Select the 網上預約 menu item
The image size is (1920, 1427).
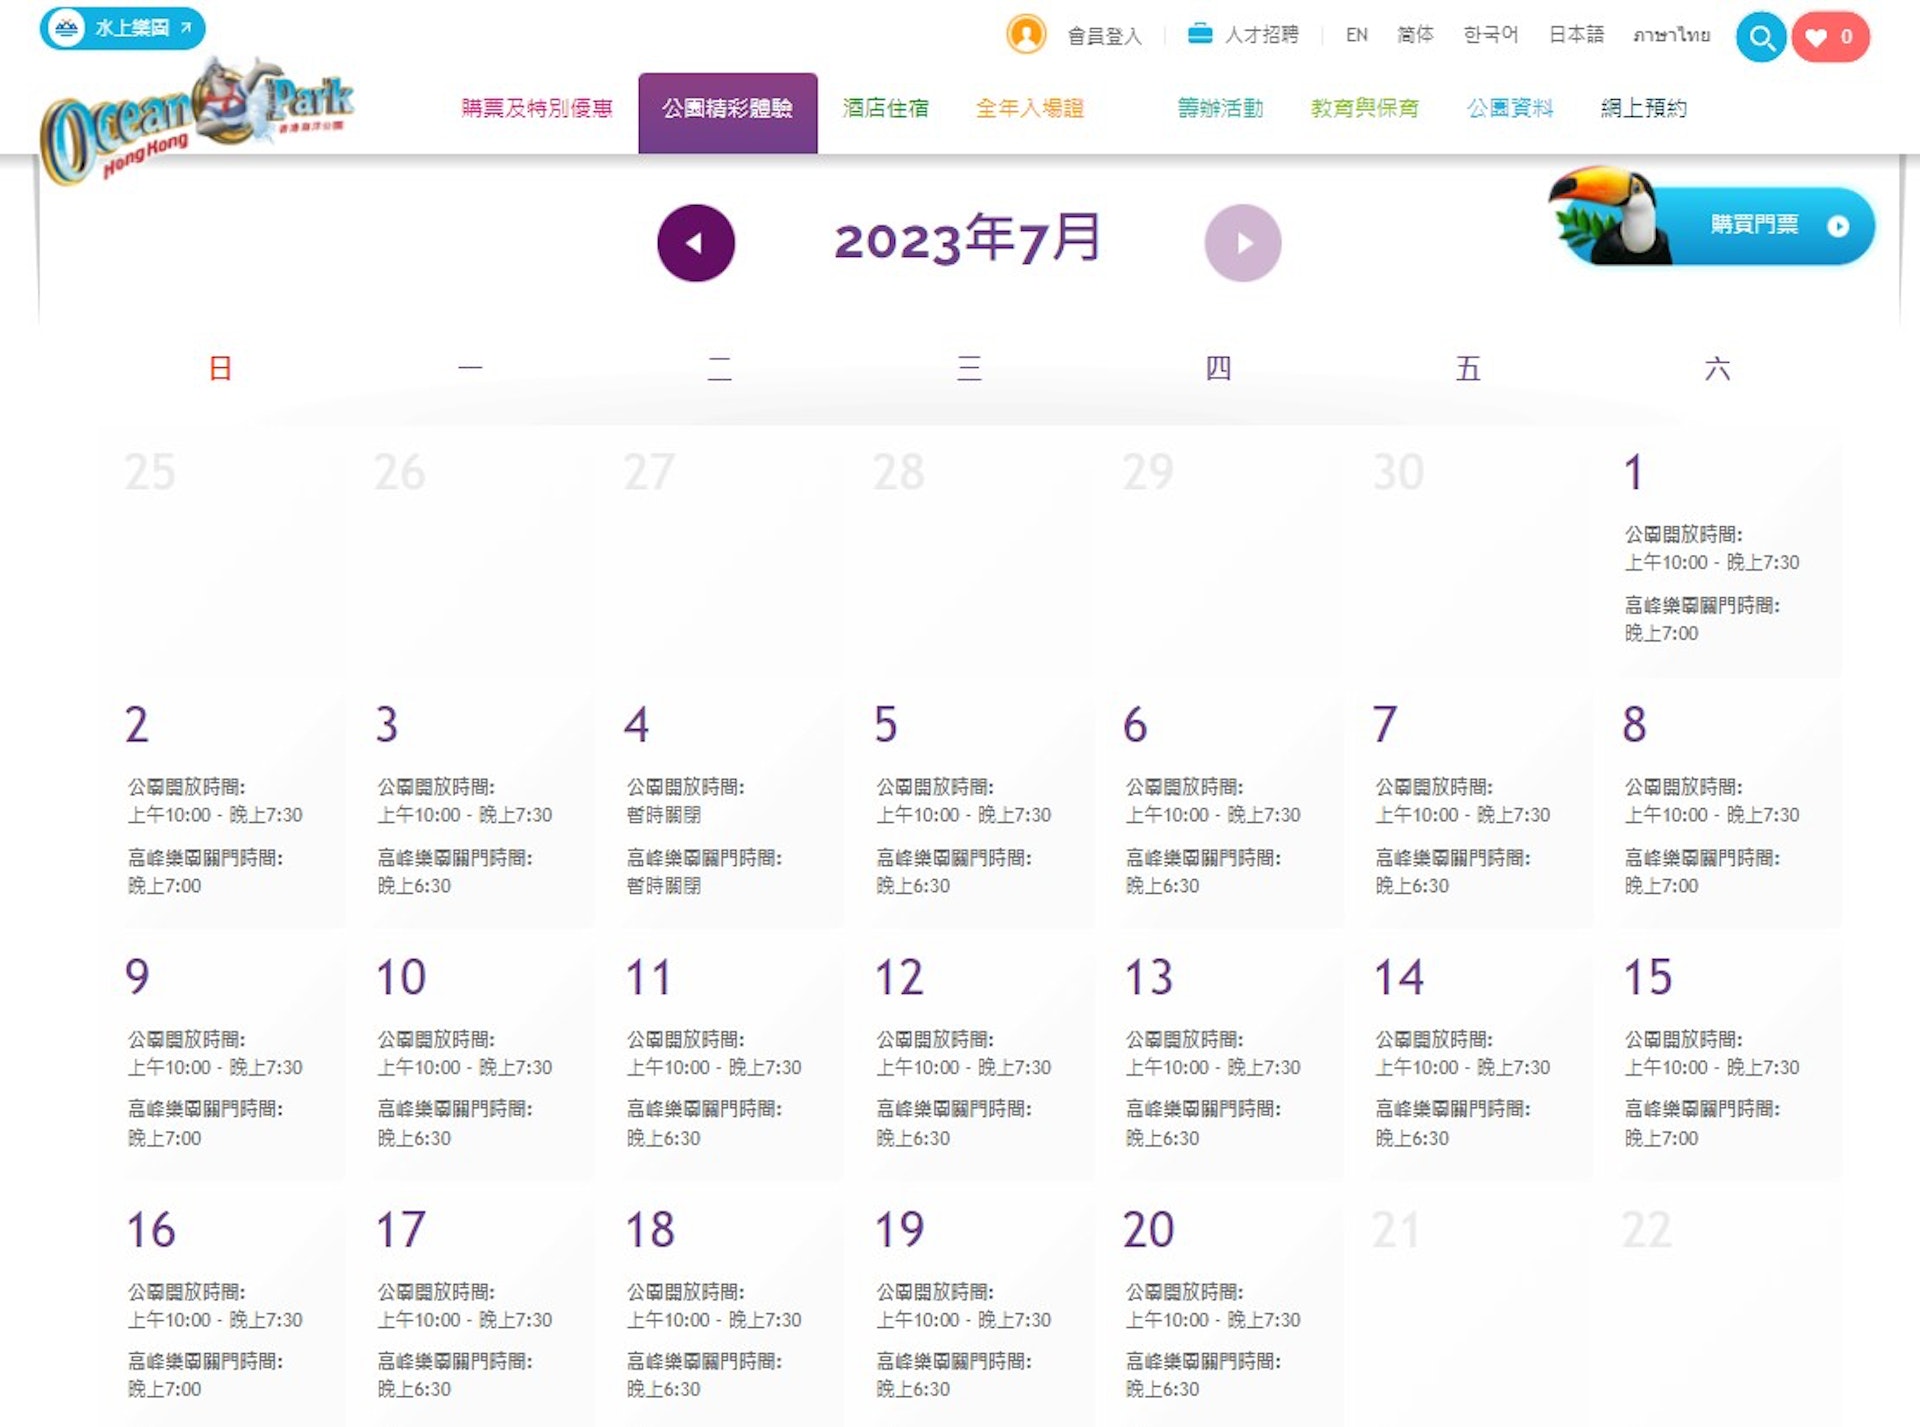coord(1644,109)
